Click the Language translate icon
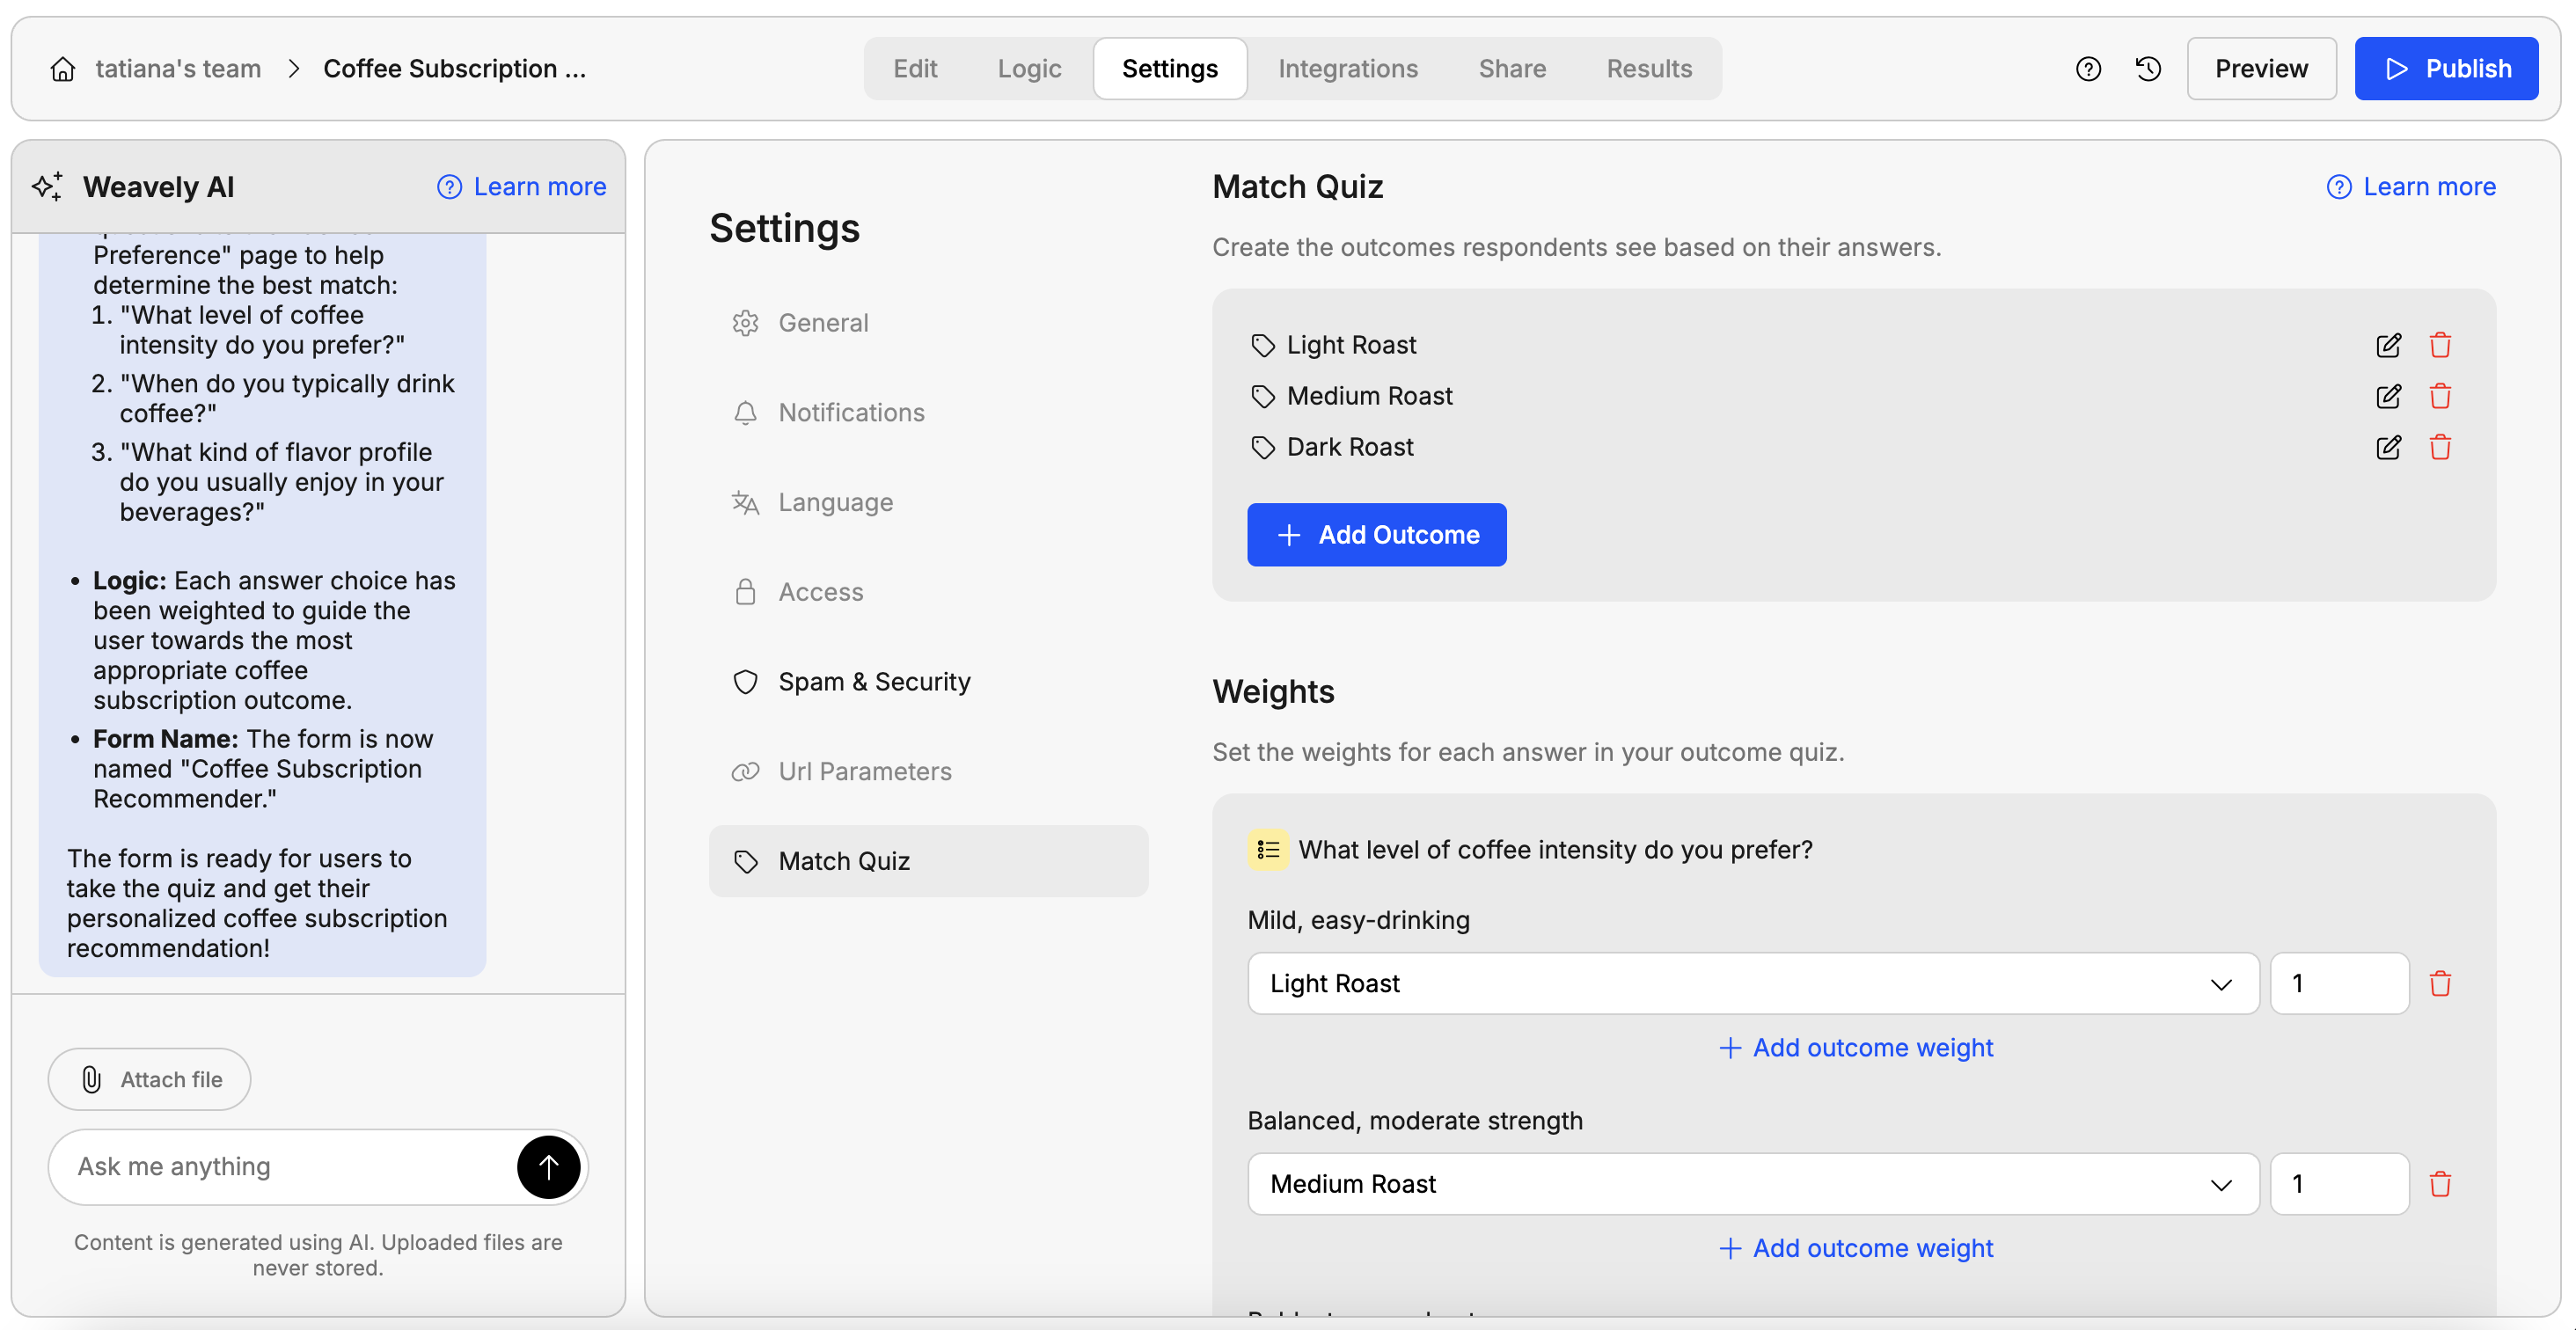This screenshot has width=2576, height=1330. (745, 503)
